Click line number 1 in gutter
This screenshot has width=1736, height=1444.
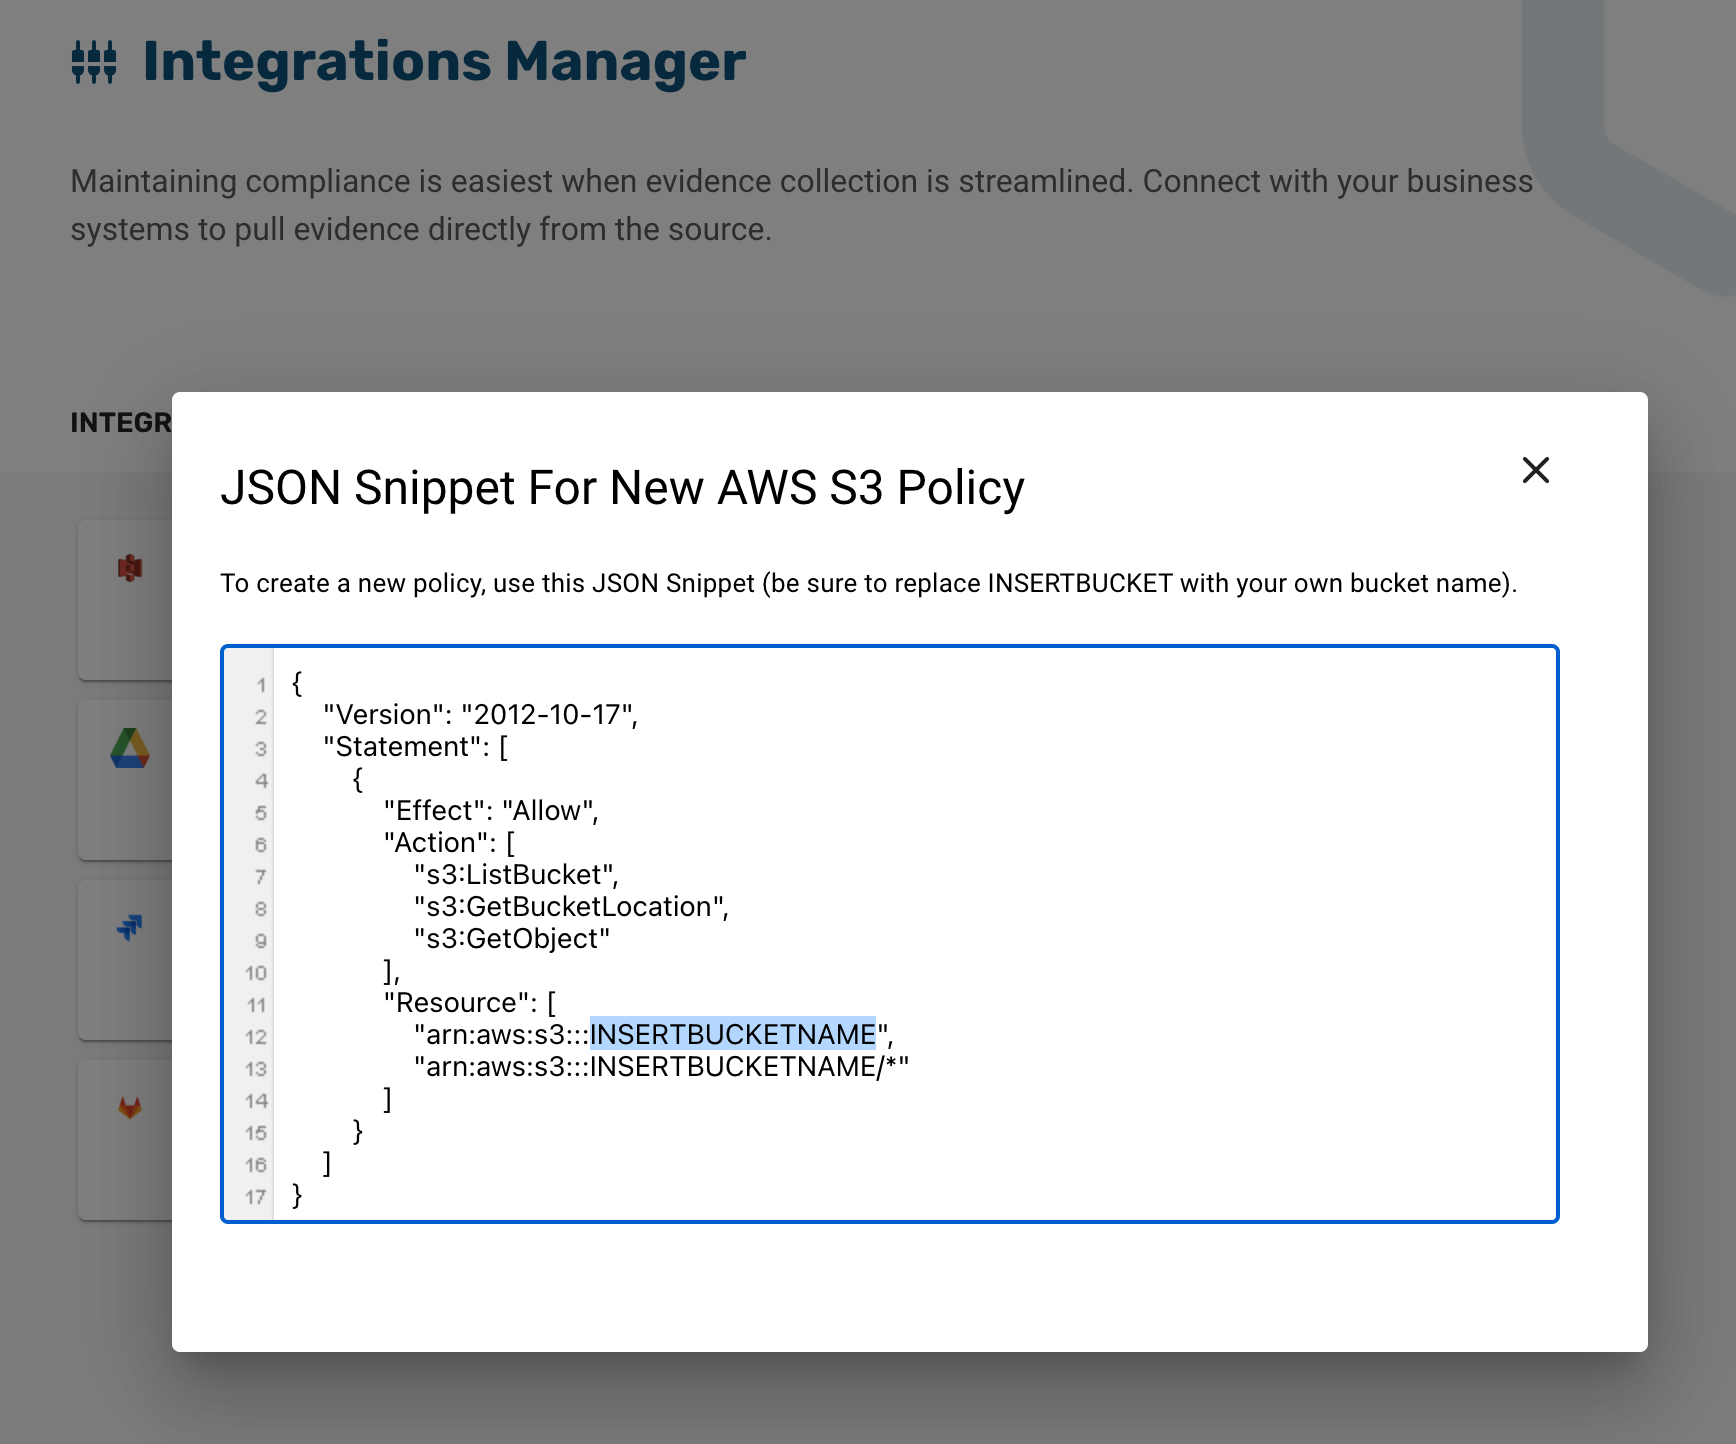pyautogui.click(x=261, y=685)
